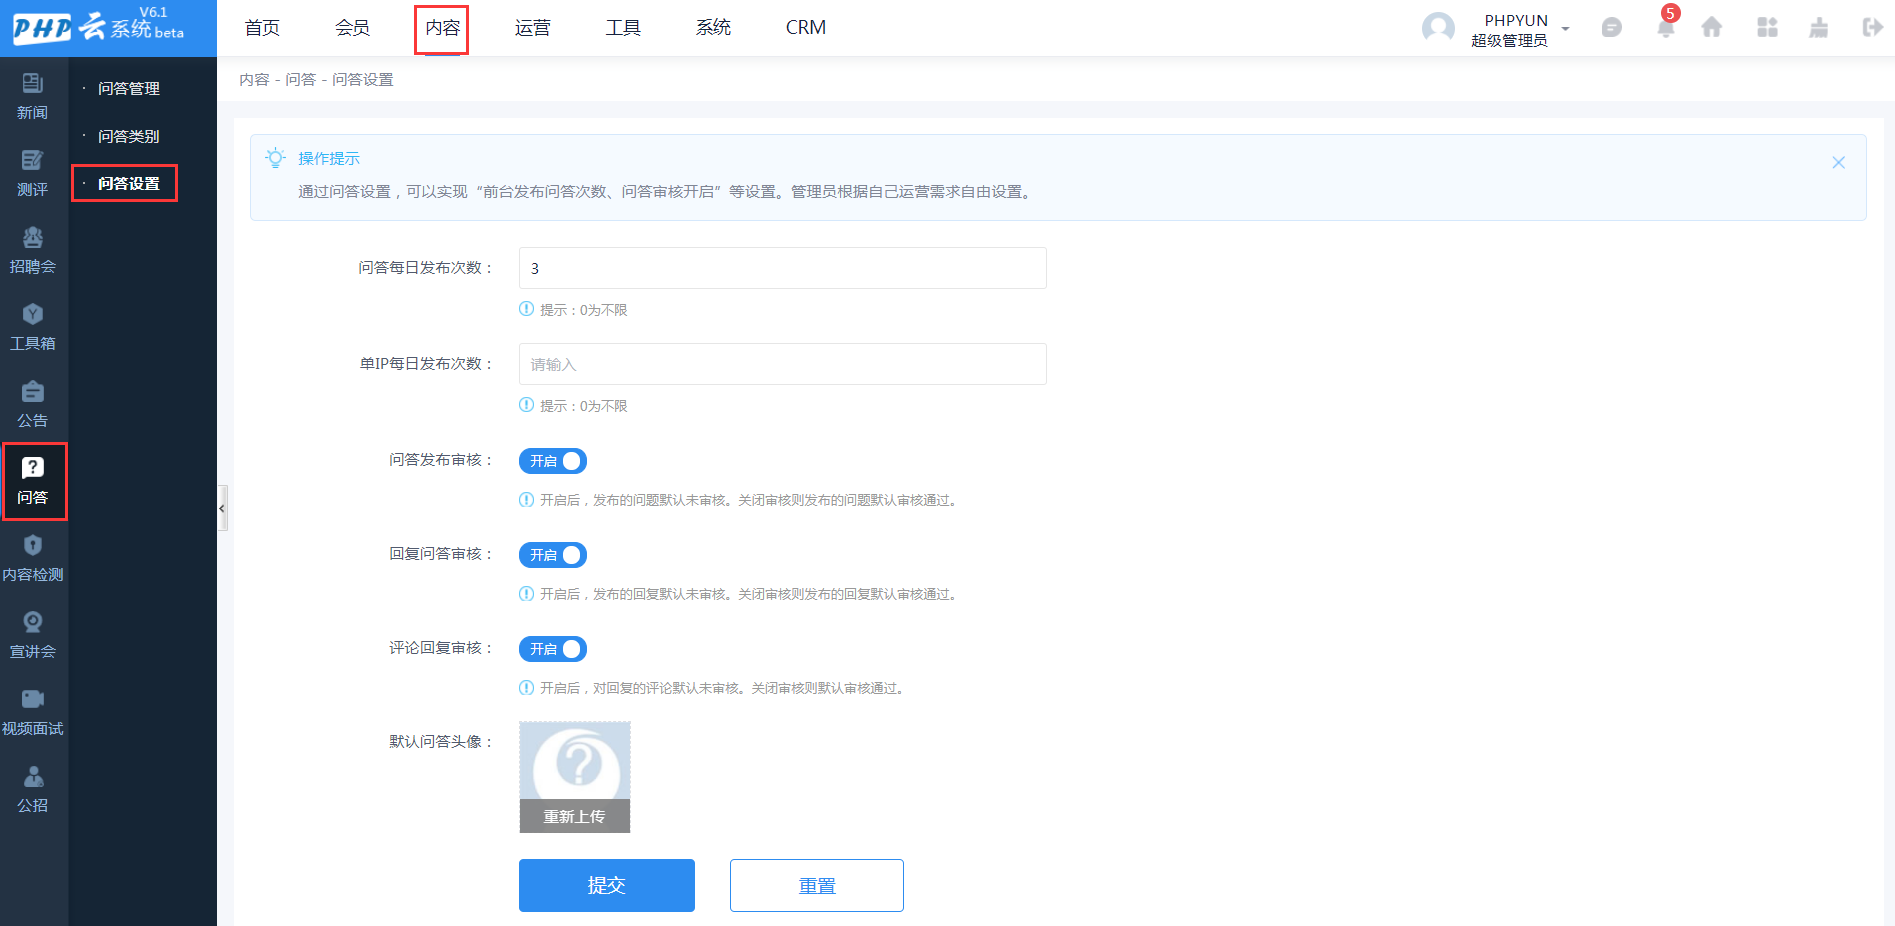1895x926 pixels.
Task: Click the home icon in header
Action: point(1712,28)
